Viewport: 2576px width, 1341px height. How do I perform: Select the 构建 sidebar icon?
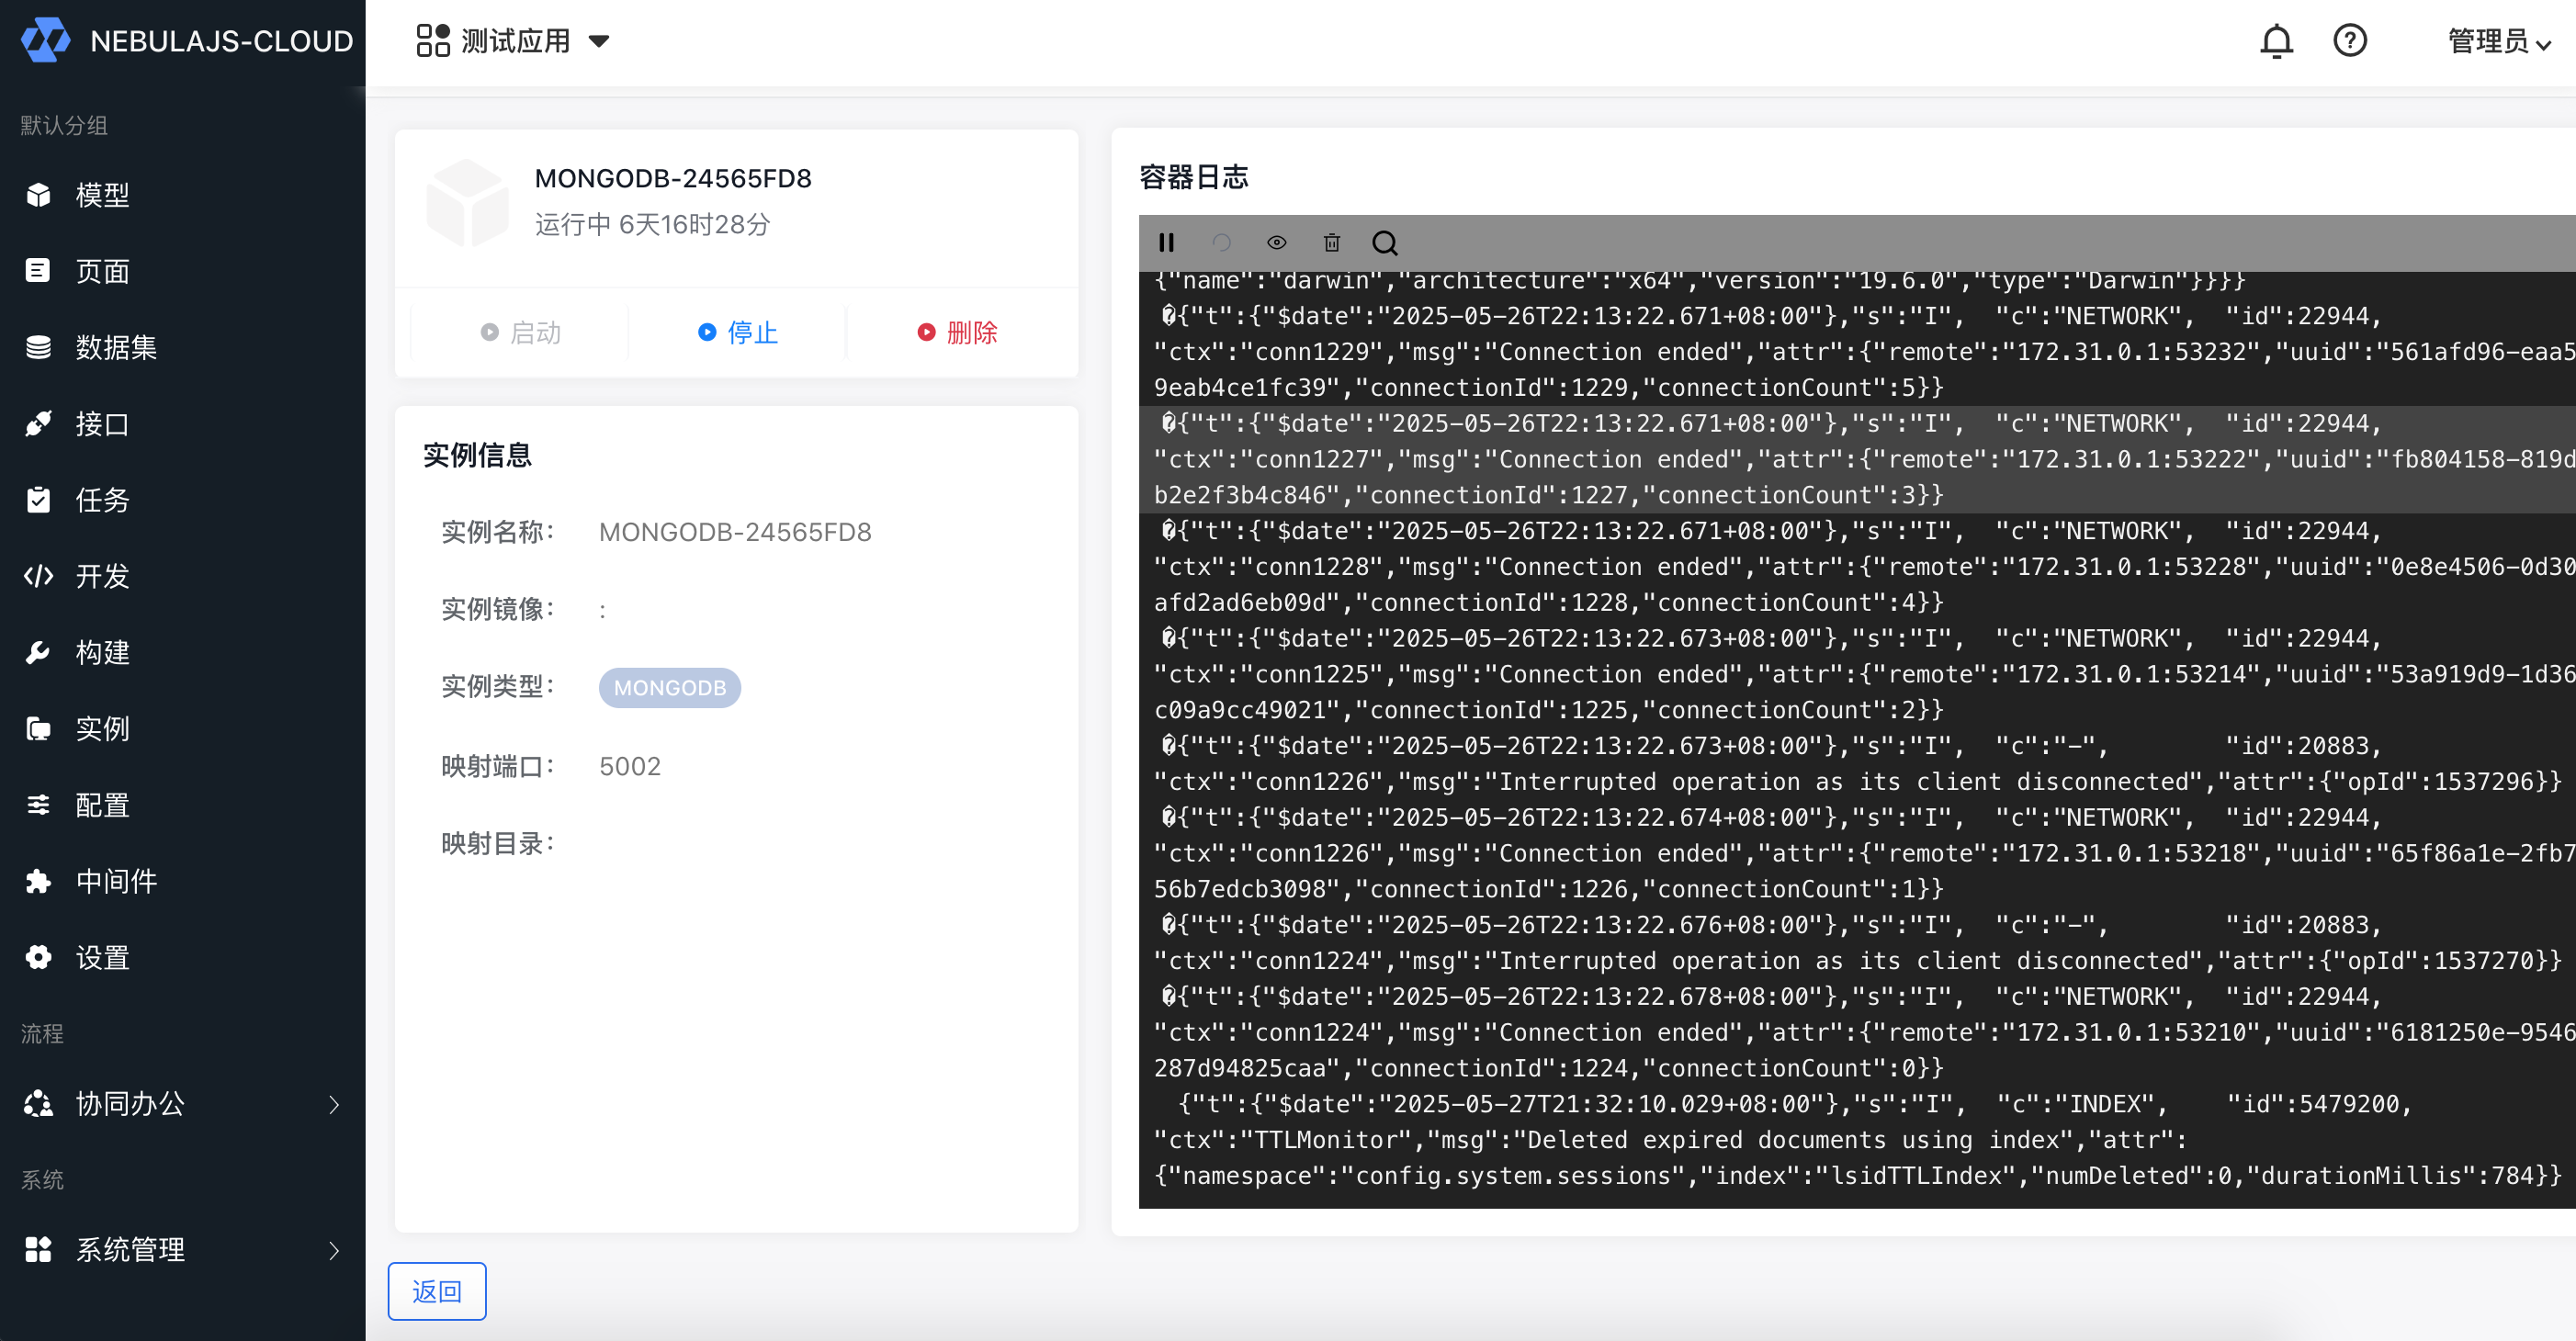[39, 652]
